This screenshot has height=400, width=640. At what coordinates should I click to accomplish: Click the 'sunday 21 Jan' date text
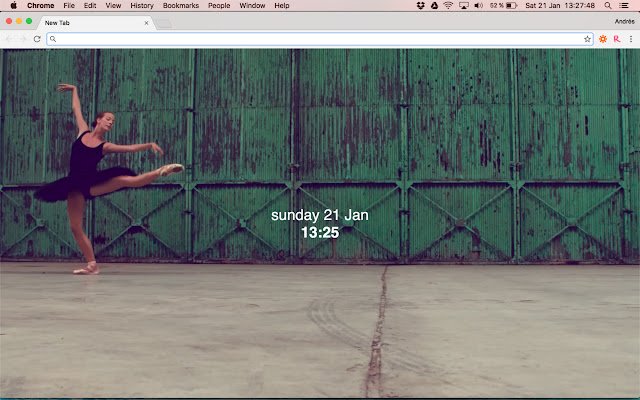point(320,215)
